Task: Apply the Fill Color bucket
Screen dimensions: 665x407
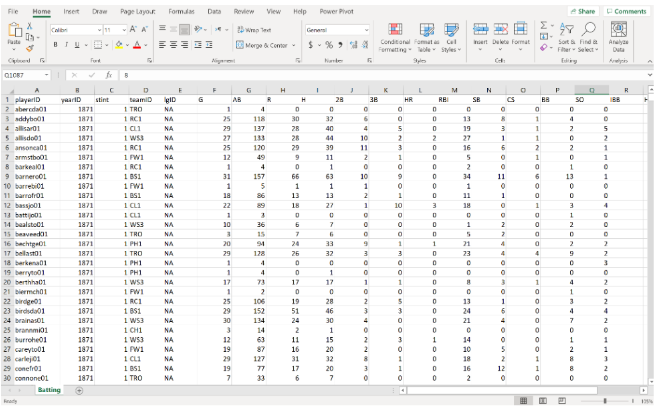Action: pyautogui.click(x=119, y=45)
